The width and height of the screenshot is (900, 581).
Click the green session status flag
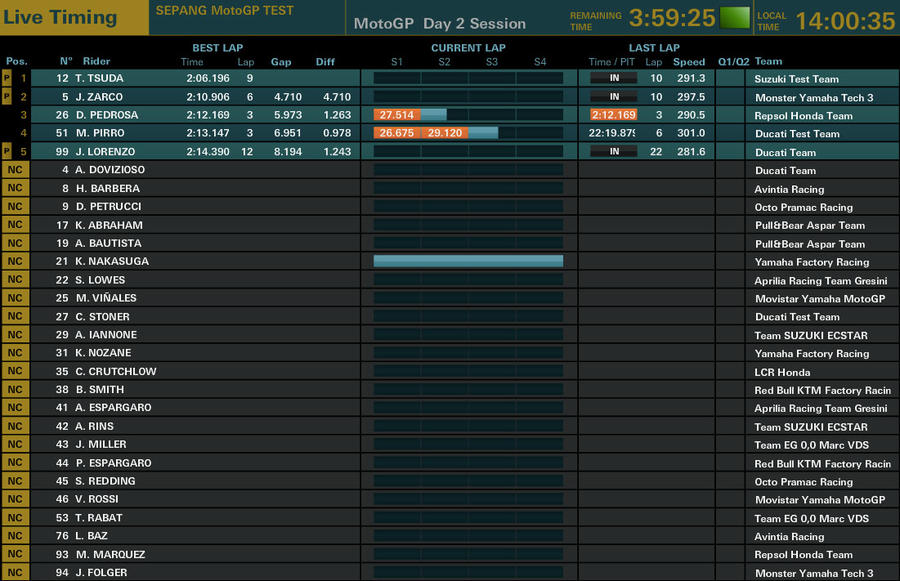(x=734, y=18)
